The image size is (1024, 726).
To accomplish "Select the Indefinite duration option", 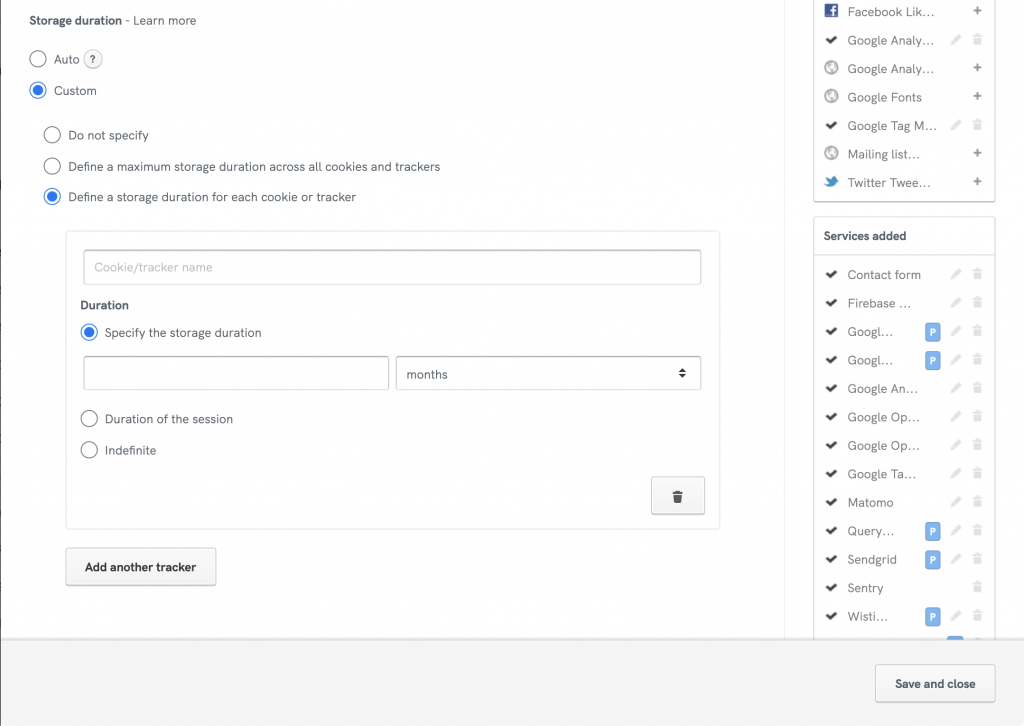I will tap(89, 450).
